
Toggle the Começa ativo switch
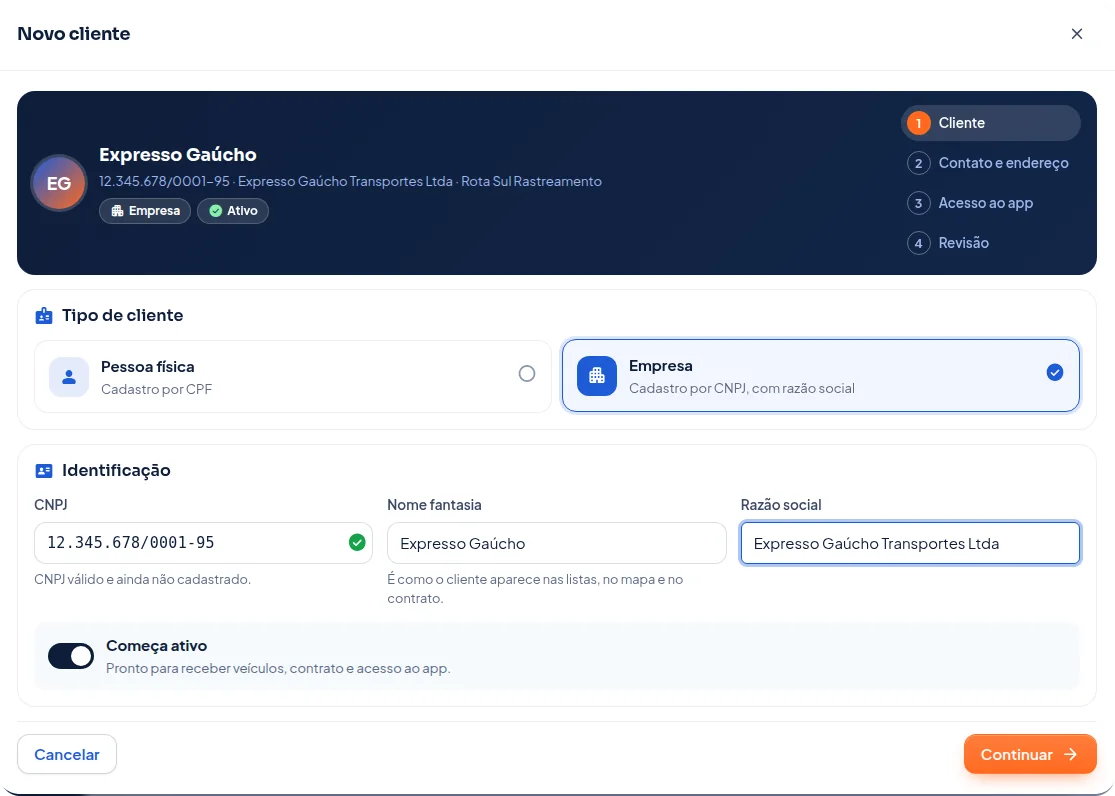pos(71,656)
